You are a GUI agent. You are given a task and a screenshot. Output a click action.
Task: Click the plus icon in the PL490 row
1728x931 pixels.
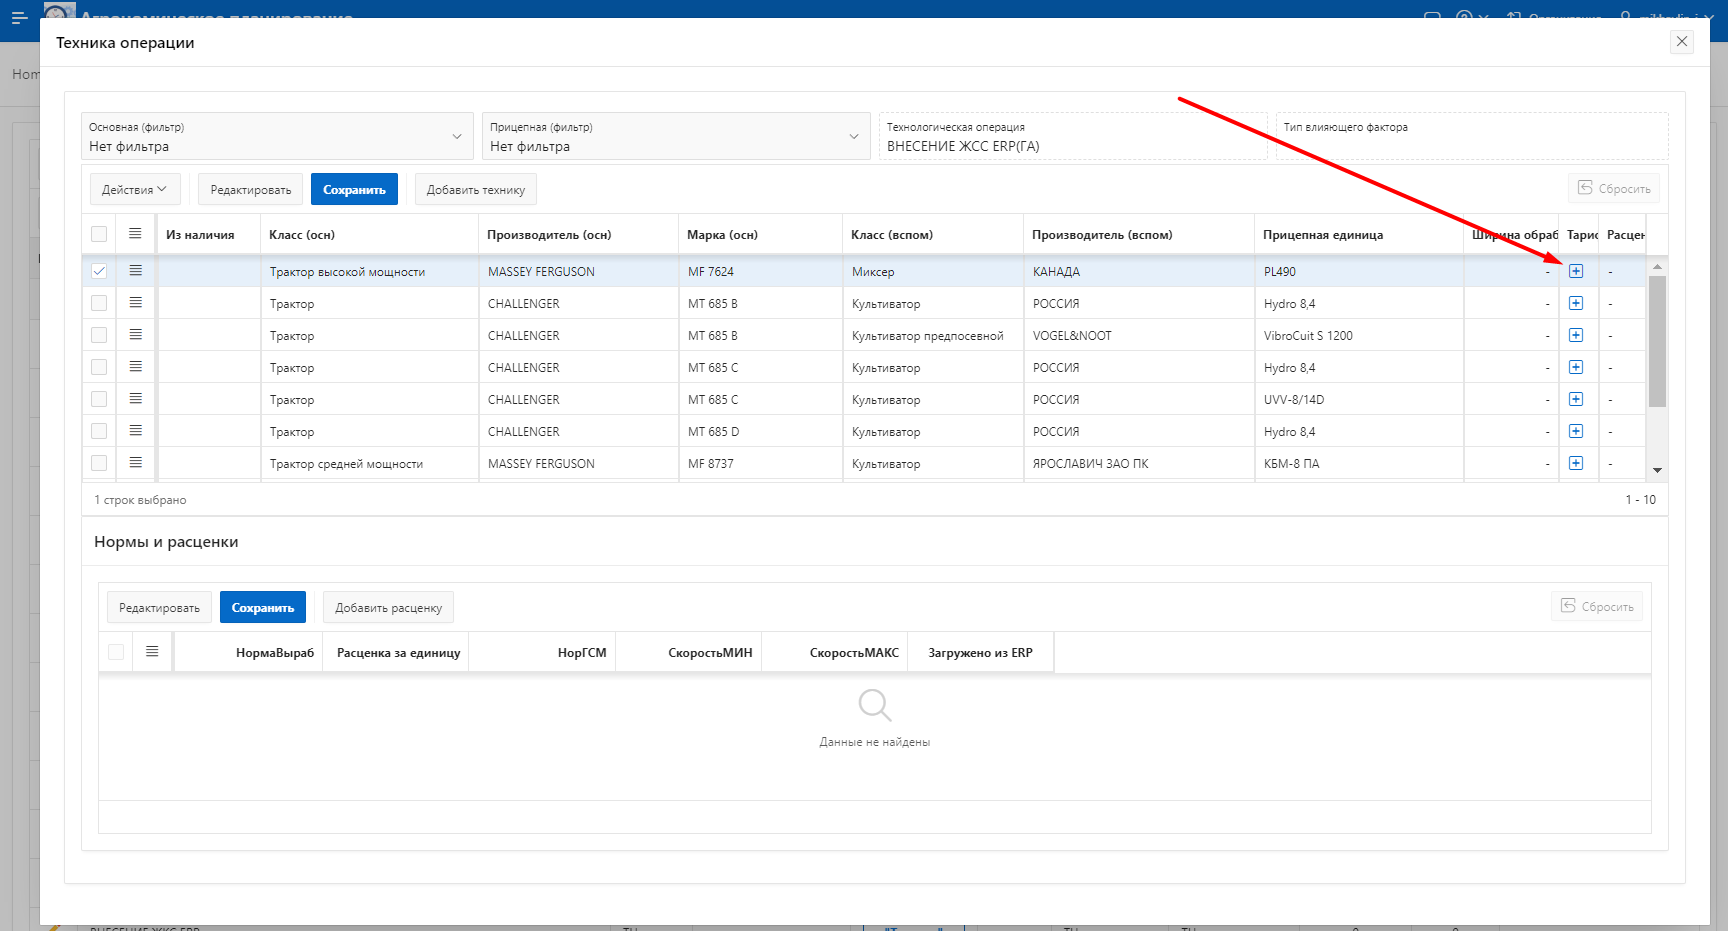coord(1576,271)
